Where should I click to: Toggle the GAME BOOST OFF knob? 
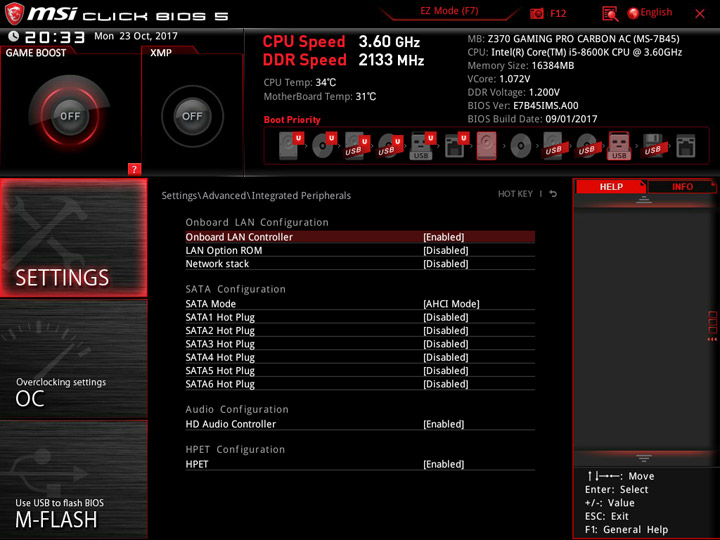coord(70,116)
